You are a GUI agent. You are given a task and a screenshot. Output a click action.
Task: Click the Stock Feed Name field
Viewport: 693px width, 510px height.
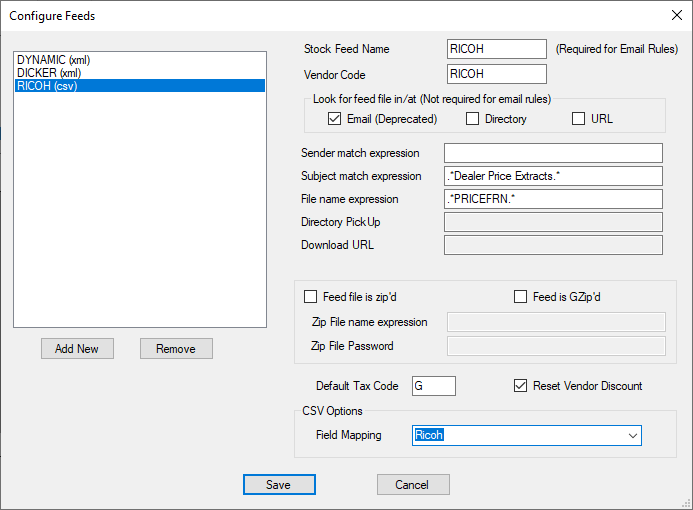[x=497, y=49]
